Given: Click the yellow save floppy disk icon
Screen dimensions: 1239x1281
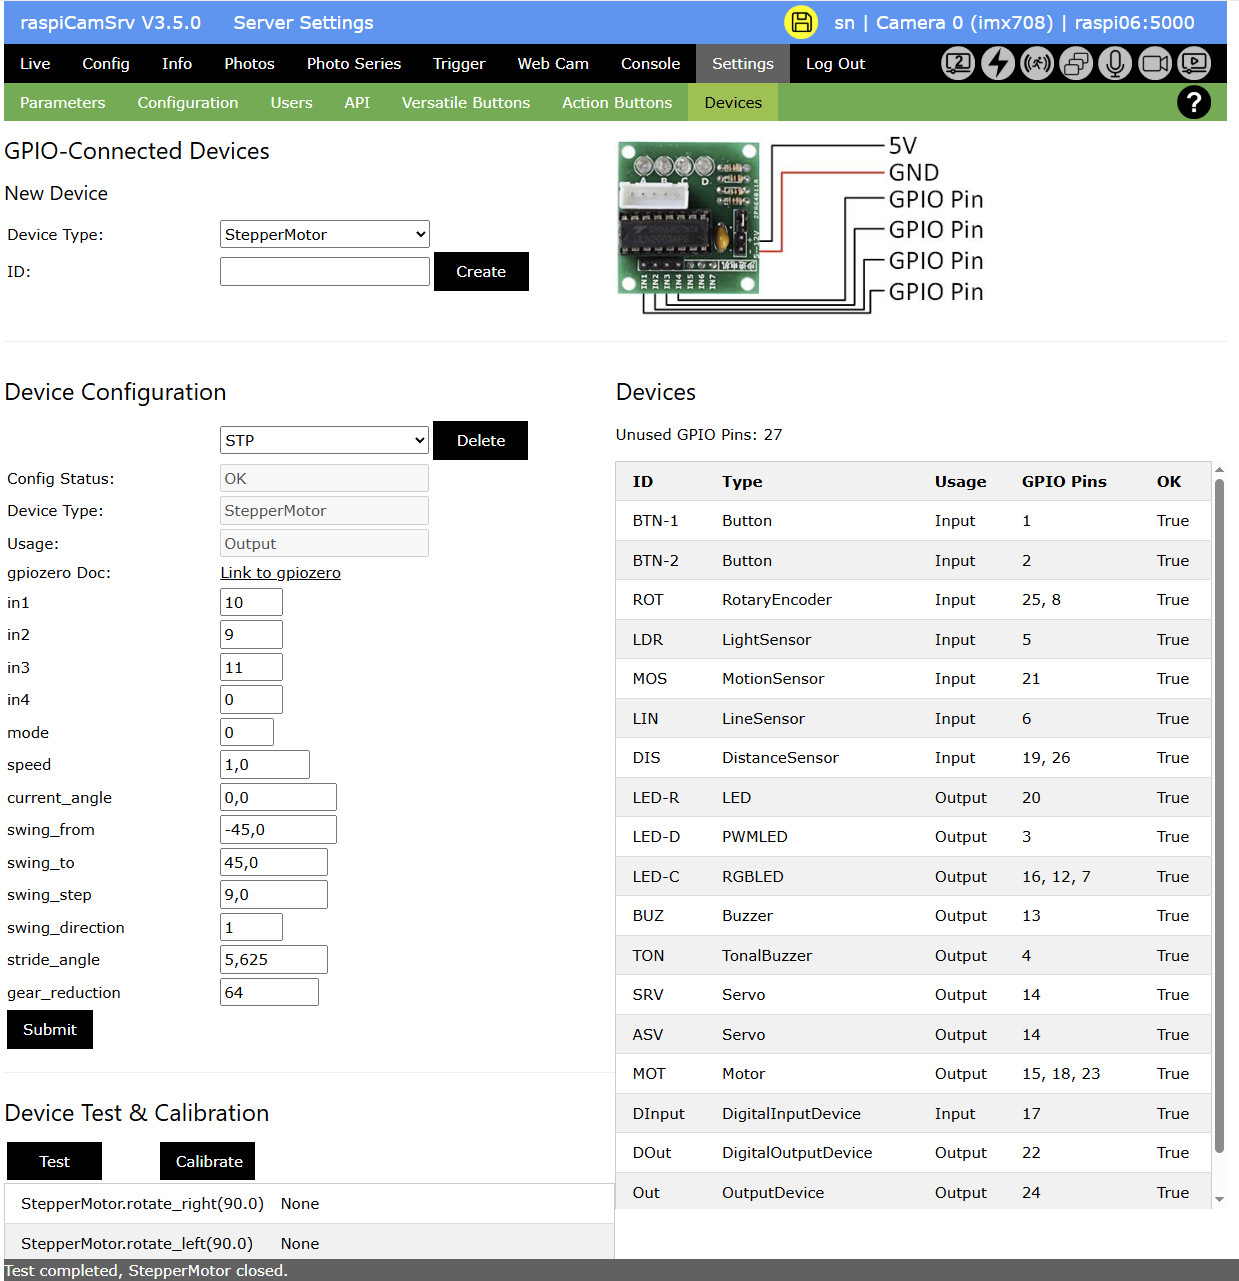Looking at the screenshot, I should point(801,22).
